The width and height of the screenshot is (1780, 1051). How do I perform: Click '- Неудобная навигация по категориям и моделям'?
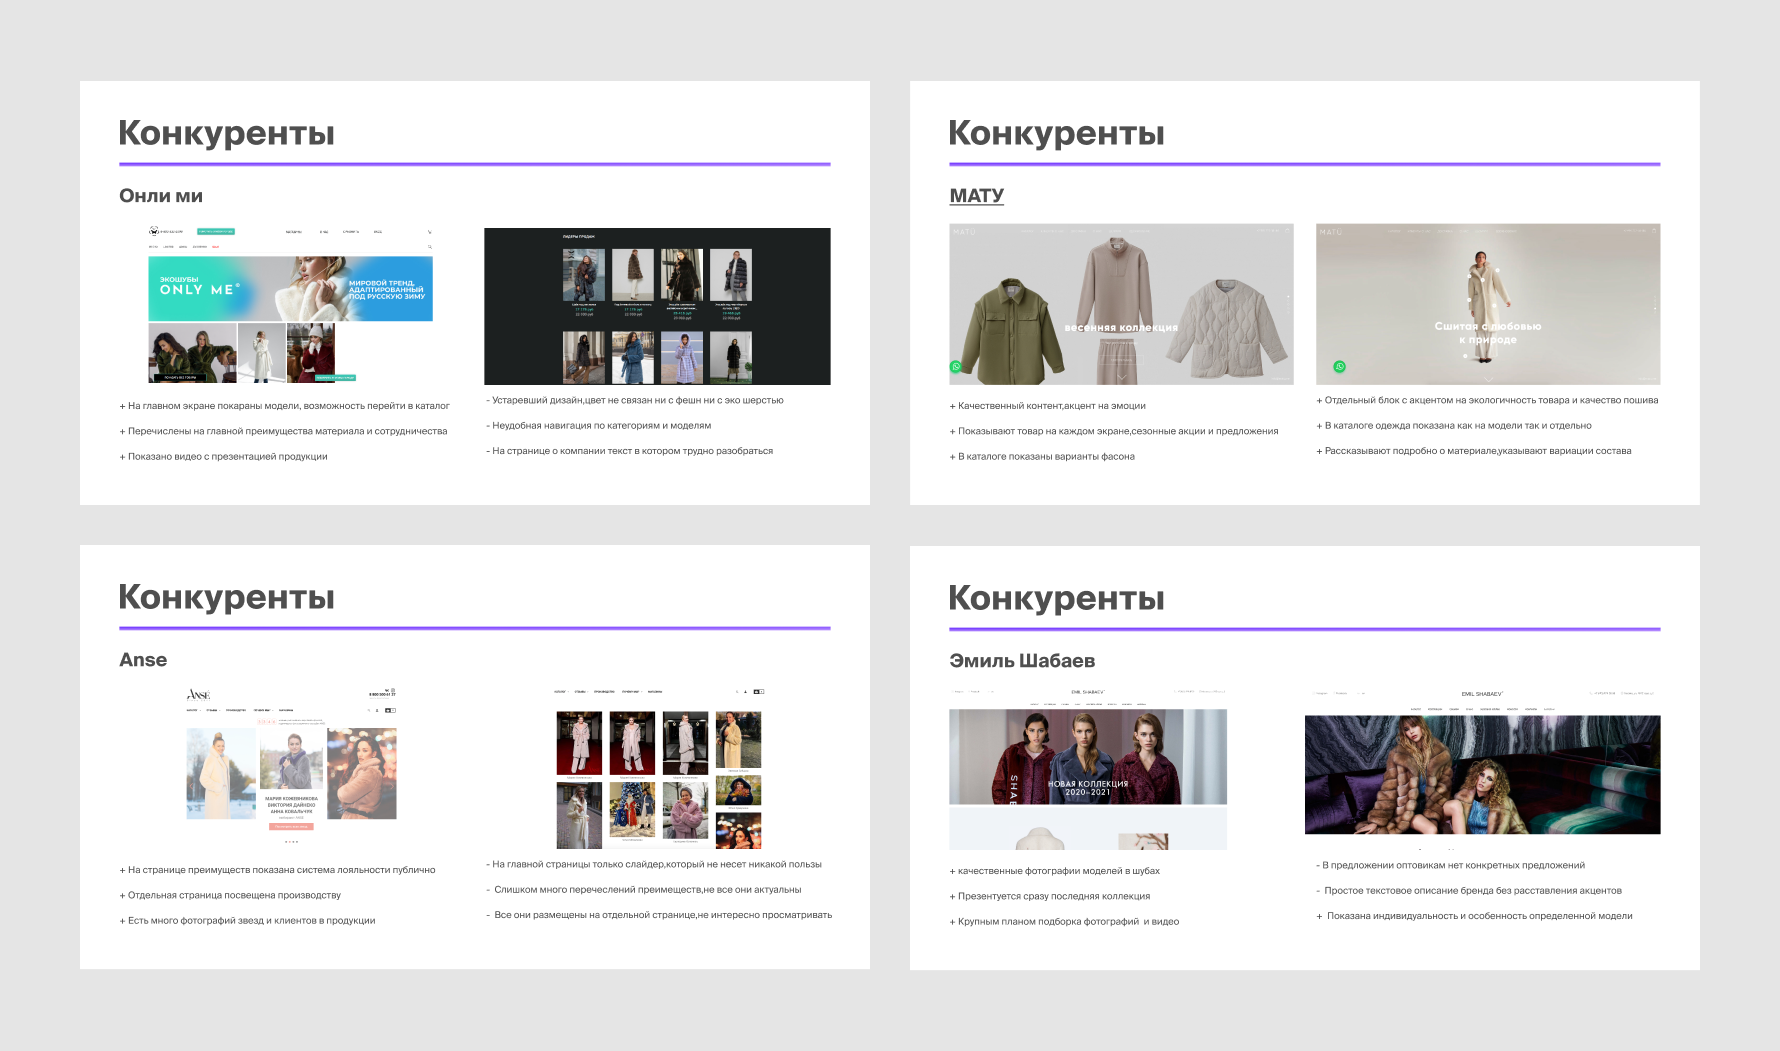click(599, 425)
